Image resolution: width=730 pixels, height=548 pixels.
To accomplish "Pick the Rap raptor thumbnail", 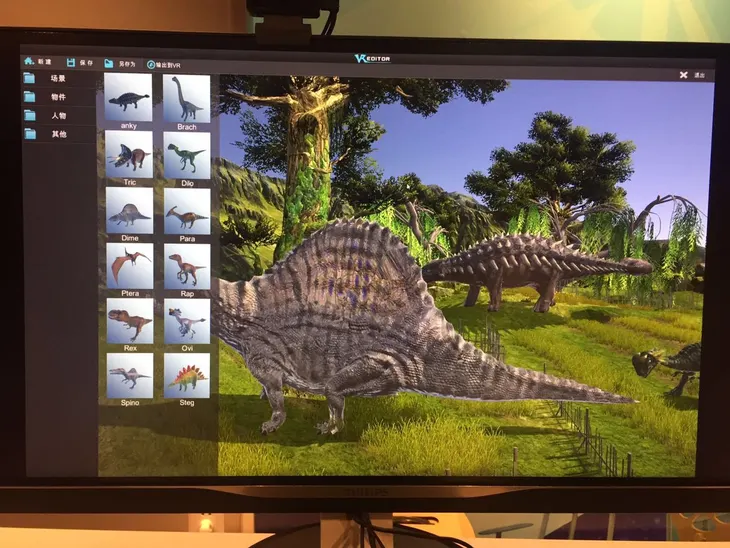I will (186, 266).
